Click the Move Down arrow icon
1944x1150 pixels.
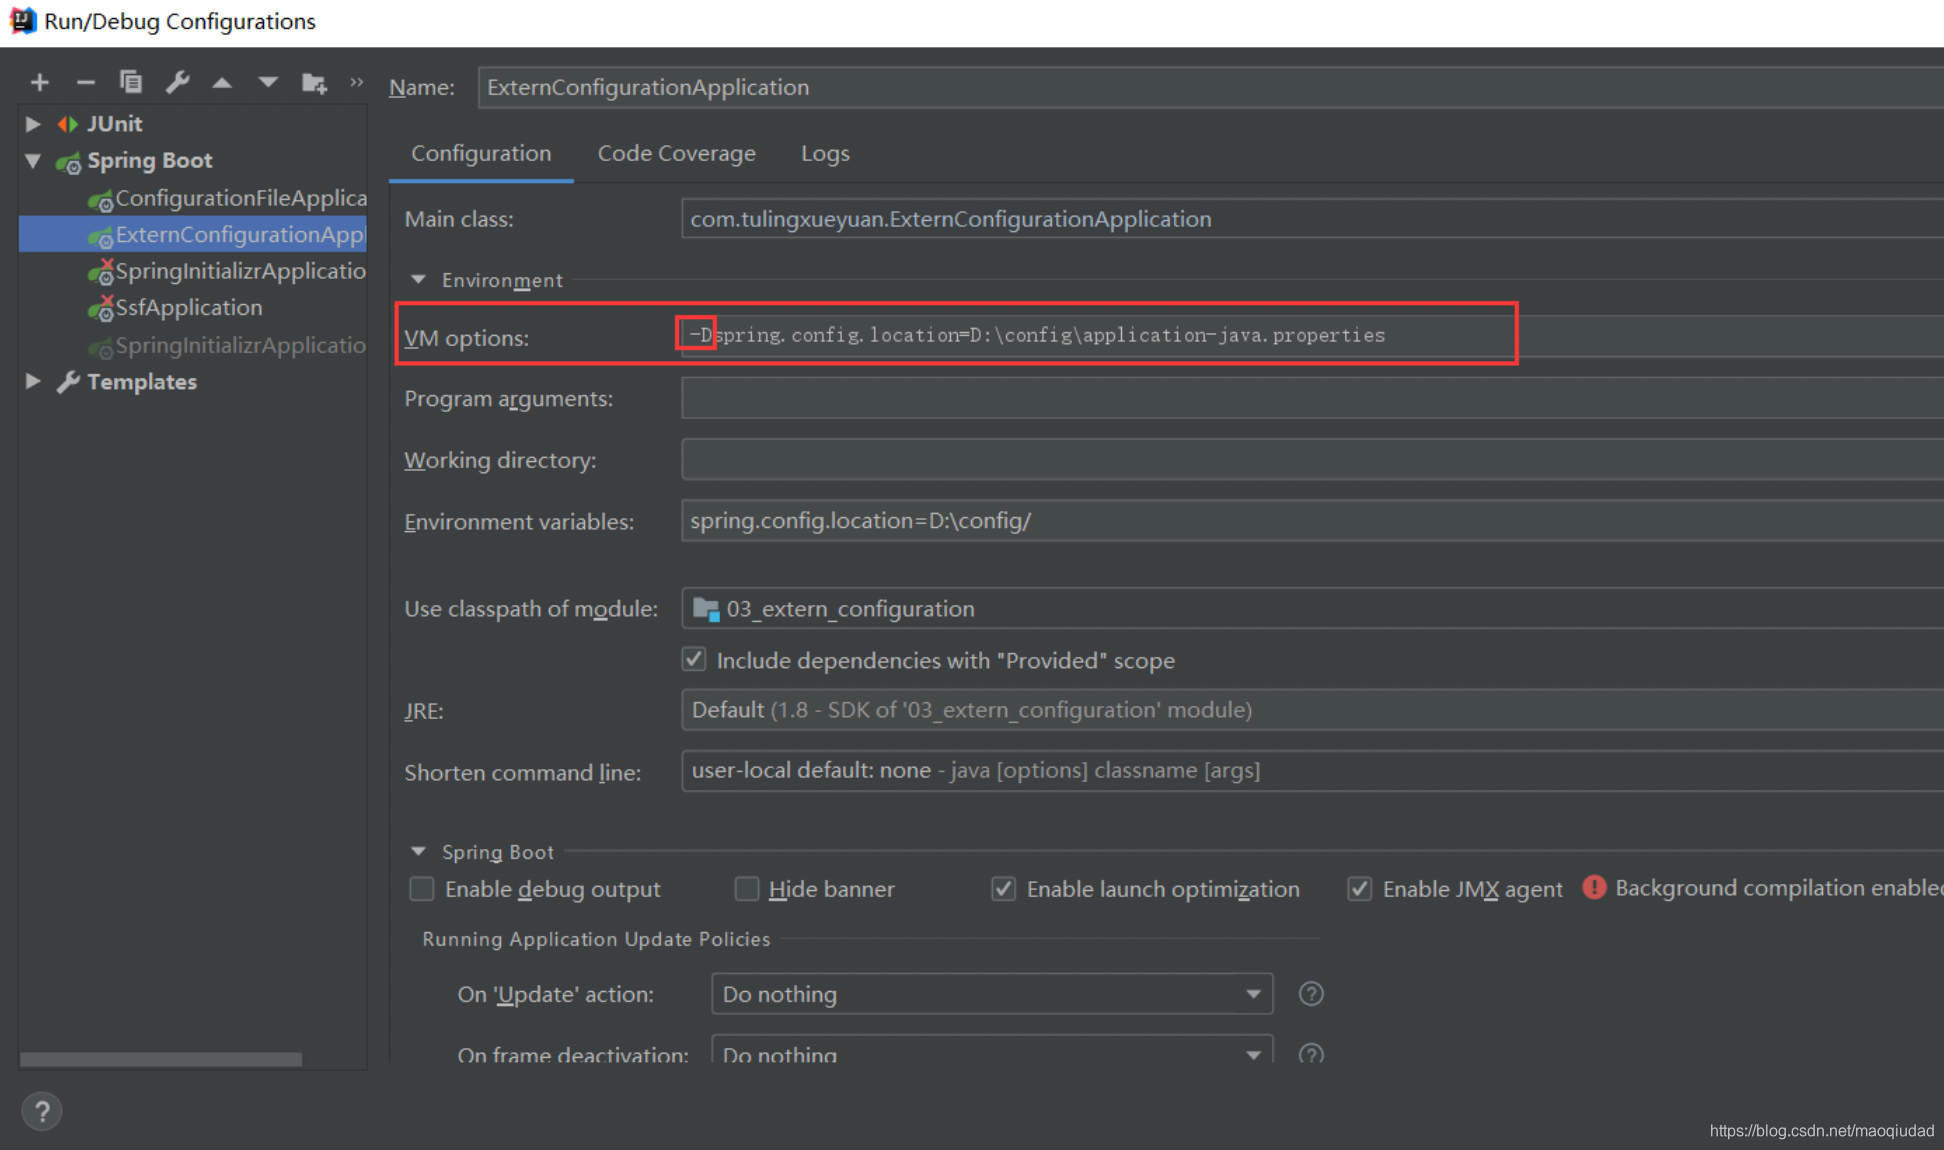(267, 83)
